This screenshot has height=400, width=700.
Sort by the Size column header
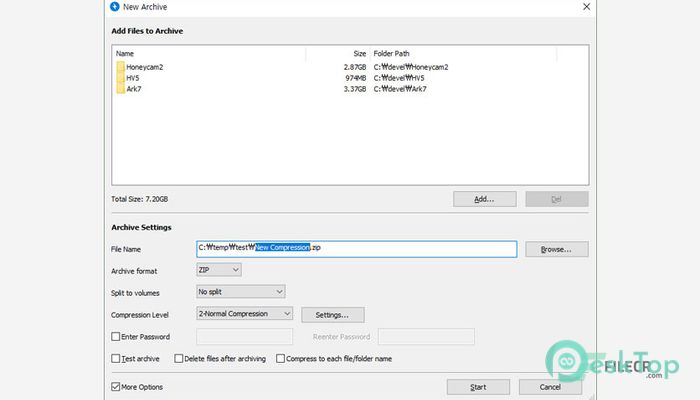coord(360,54)
